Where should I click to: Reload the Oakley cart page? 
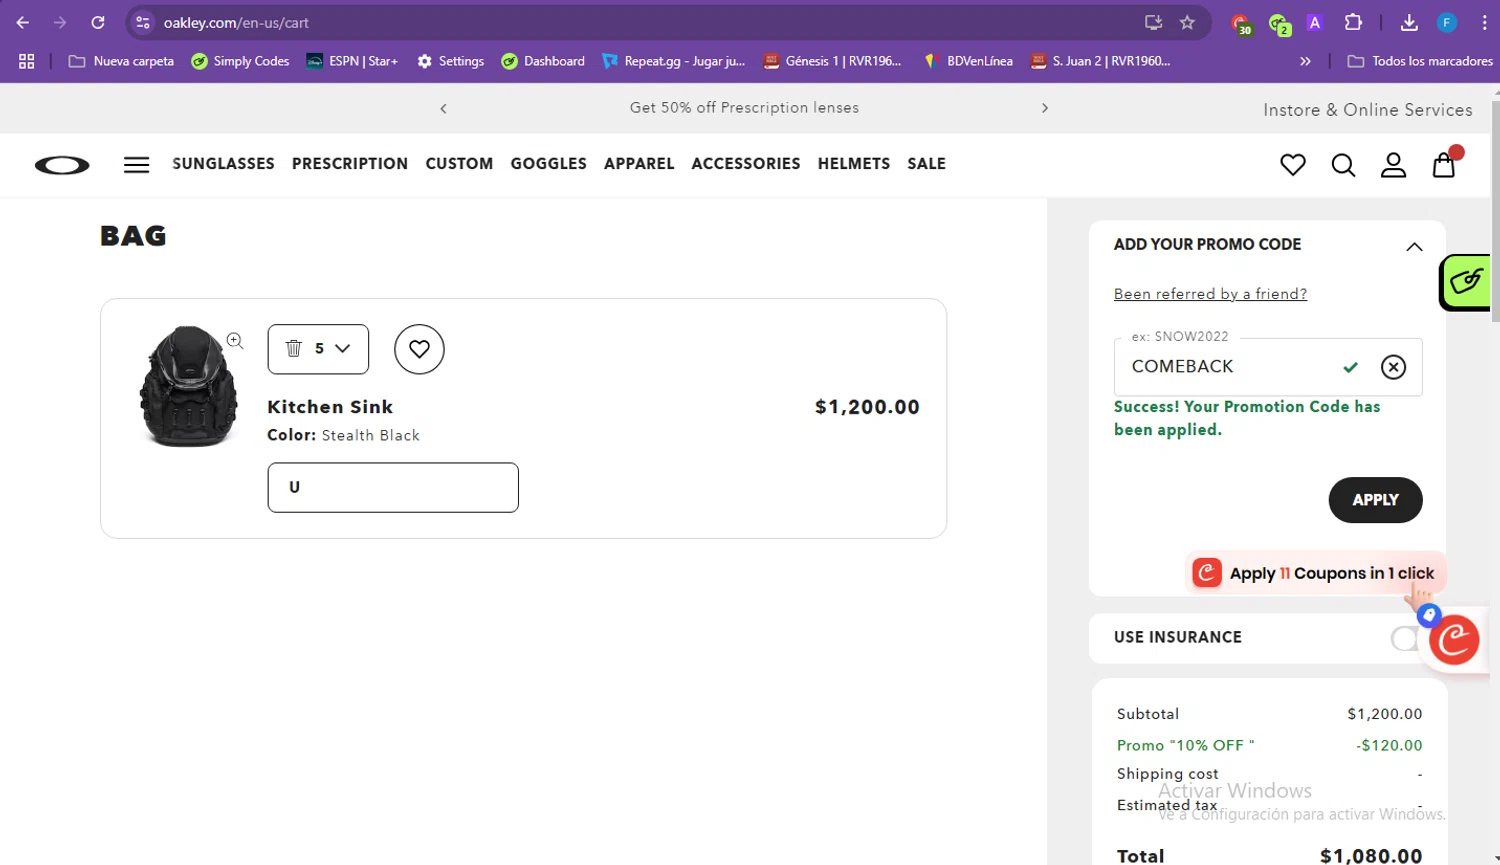[x=98, y=22]
